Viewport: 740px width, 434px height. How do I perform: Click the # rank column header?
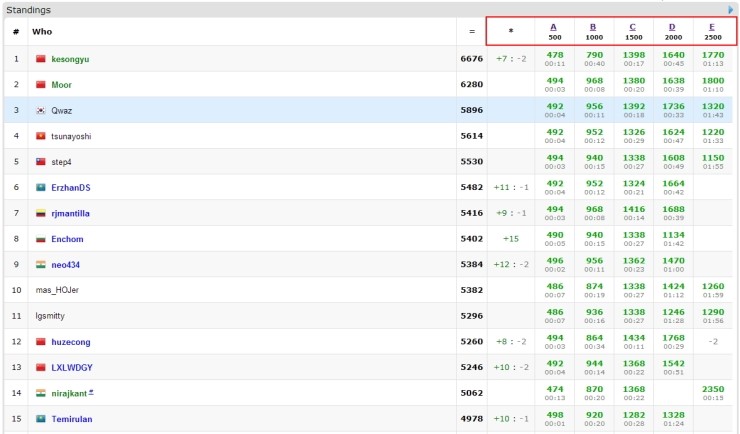(x=16, y=32)
